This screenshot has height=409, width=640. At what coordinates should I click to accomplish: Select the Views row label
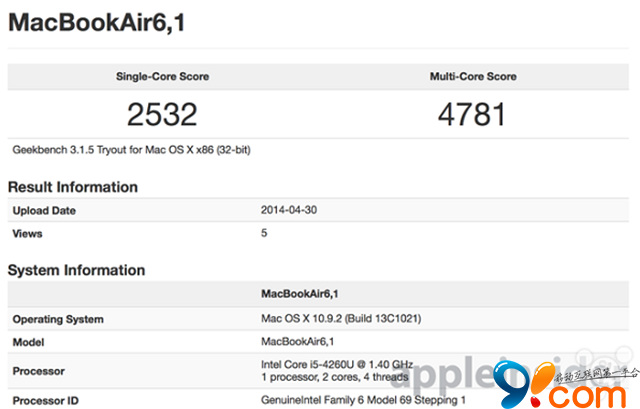pos(27,233)
